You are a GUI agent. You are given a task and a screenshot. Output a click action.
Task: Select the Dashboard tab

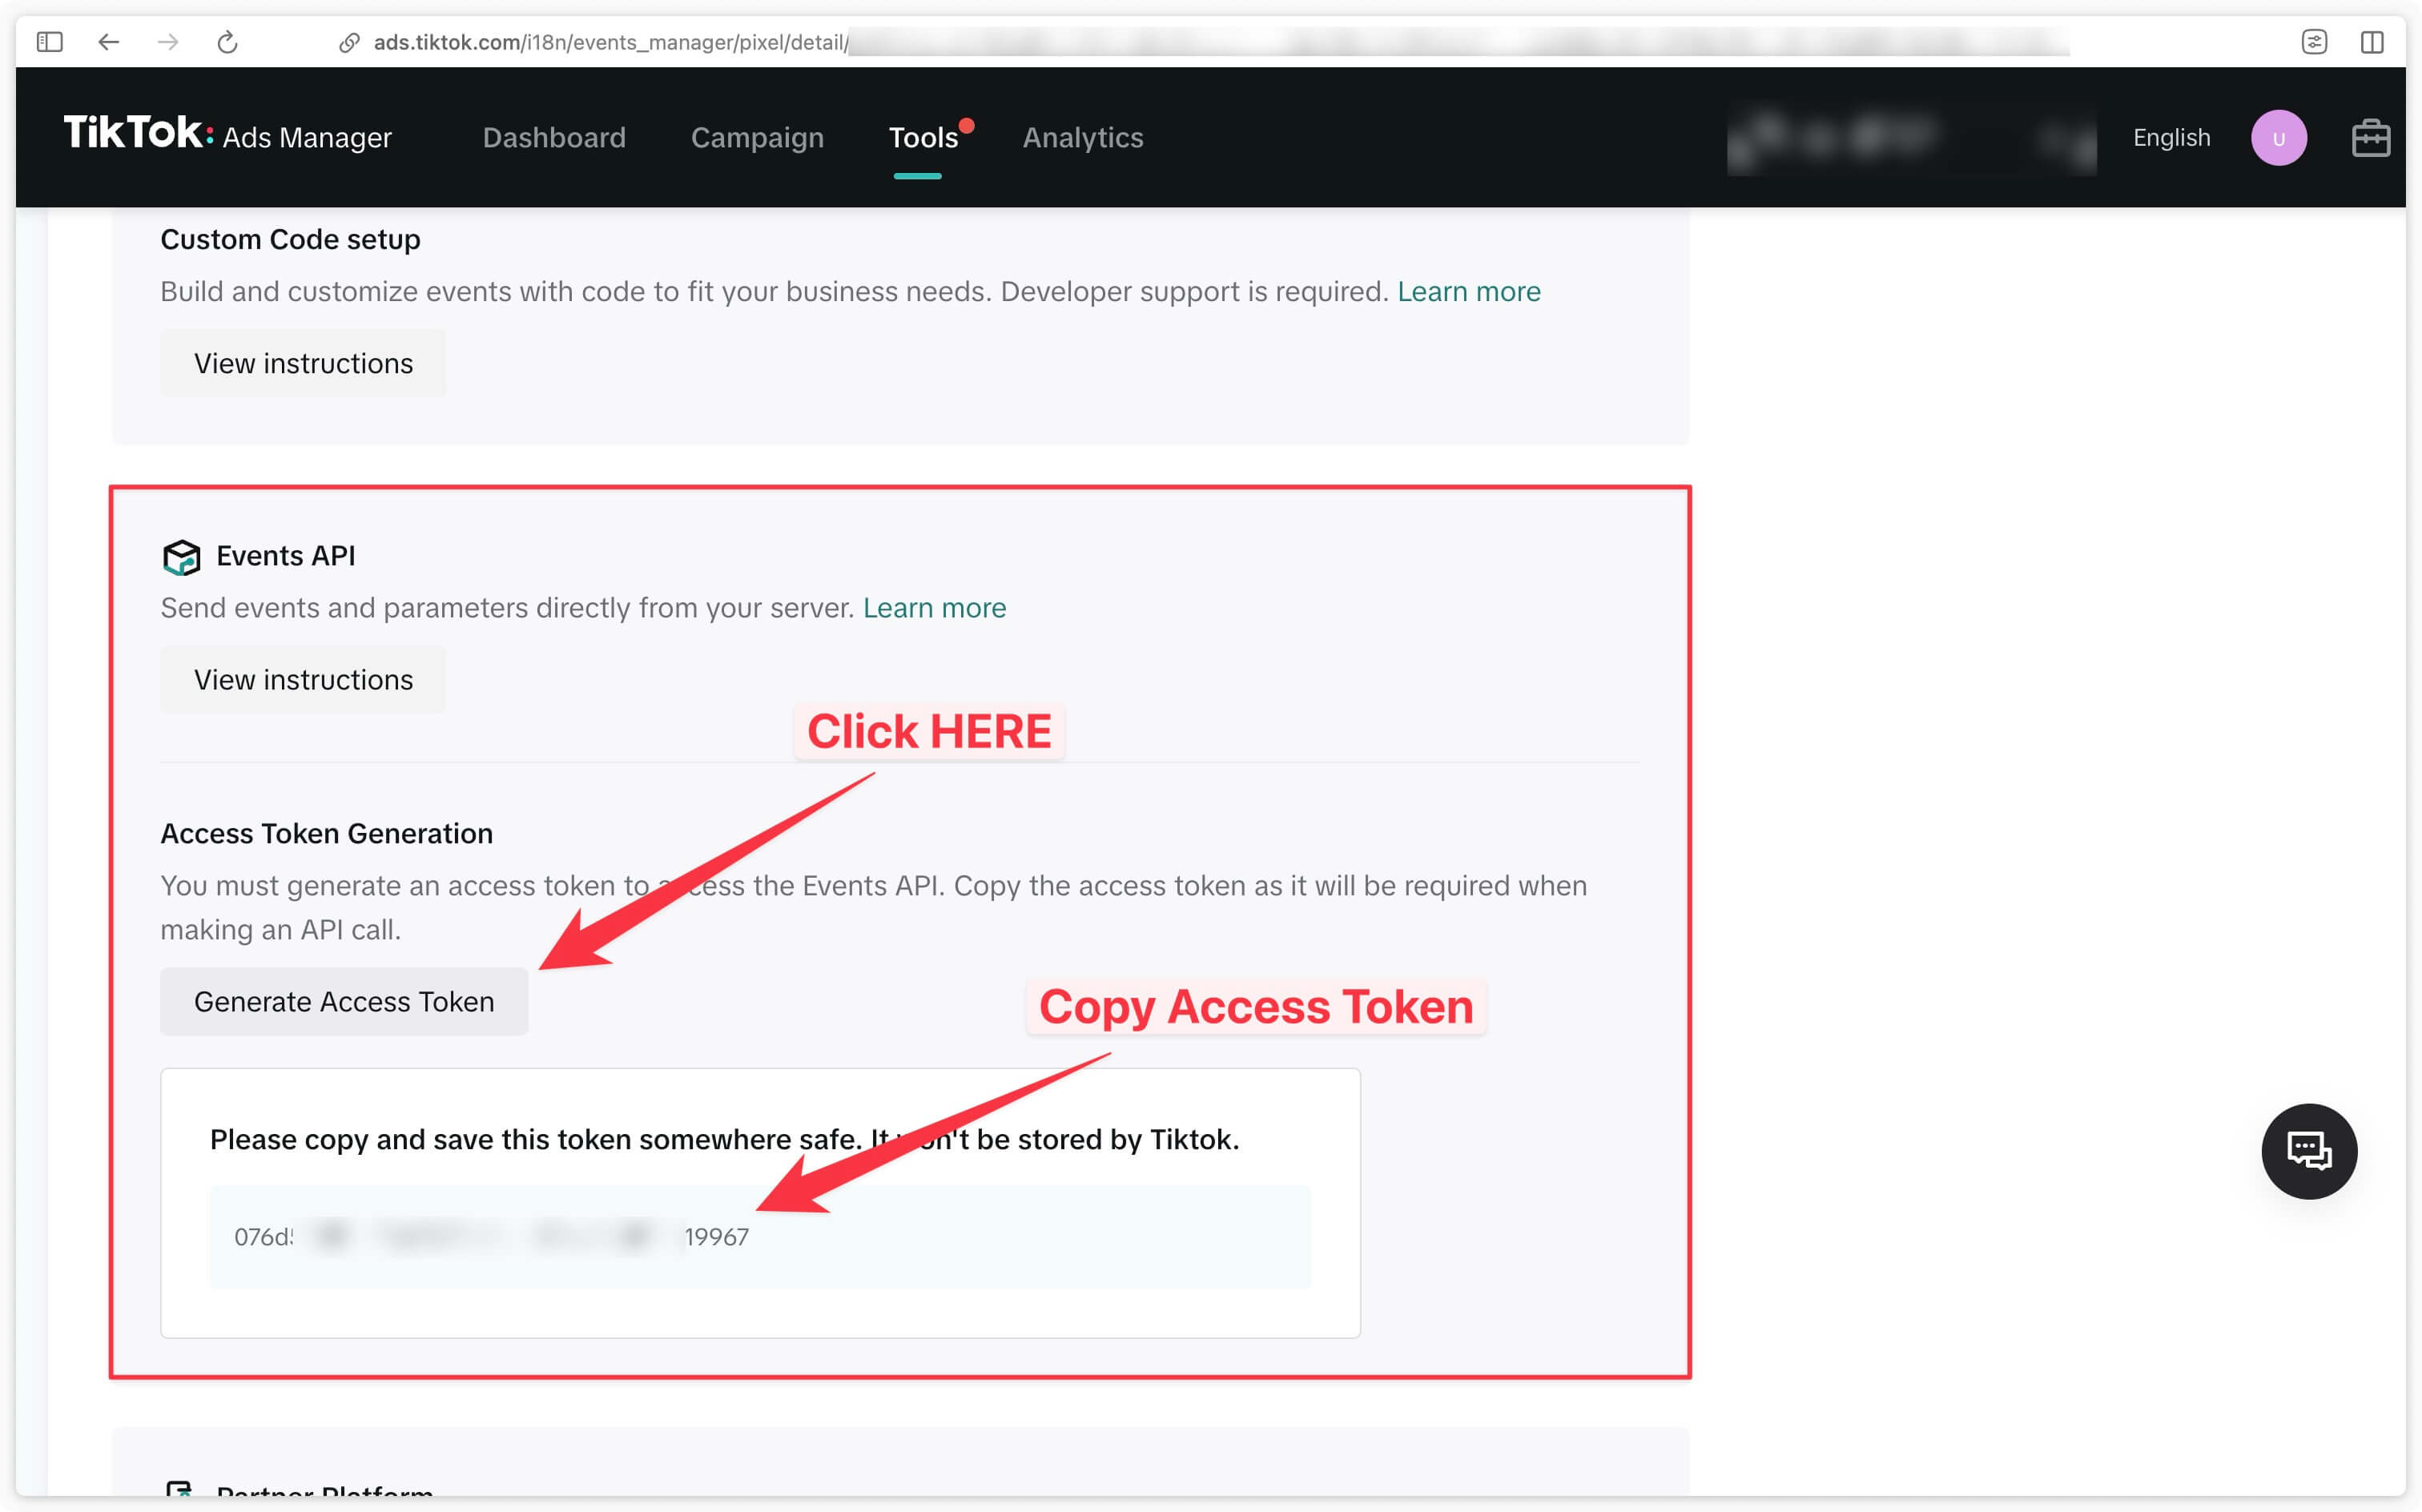[553, 136]
